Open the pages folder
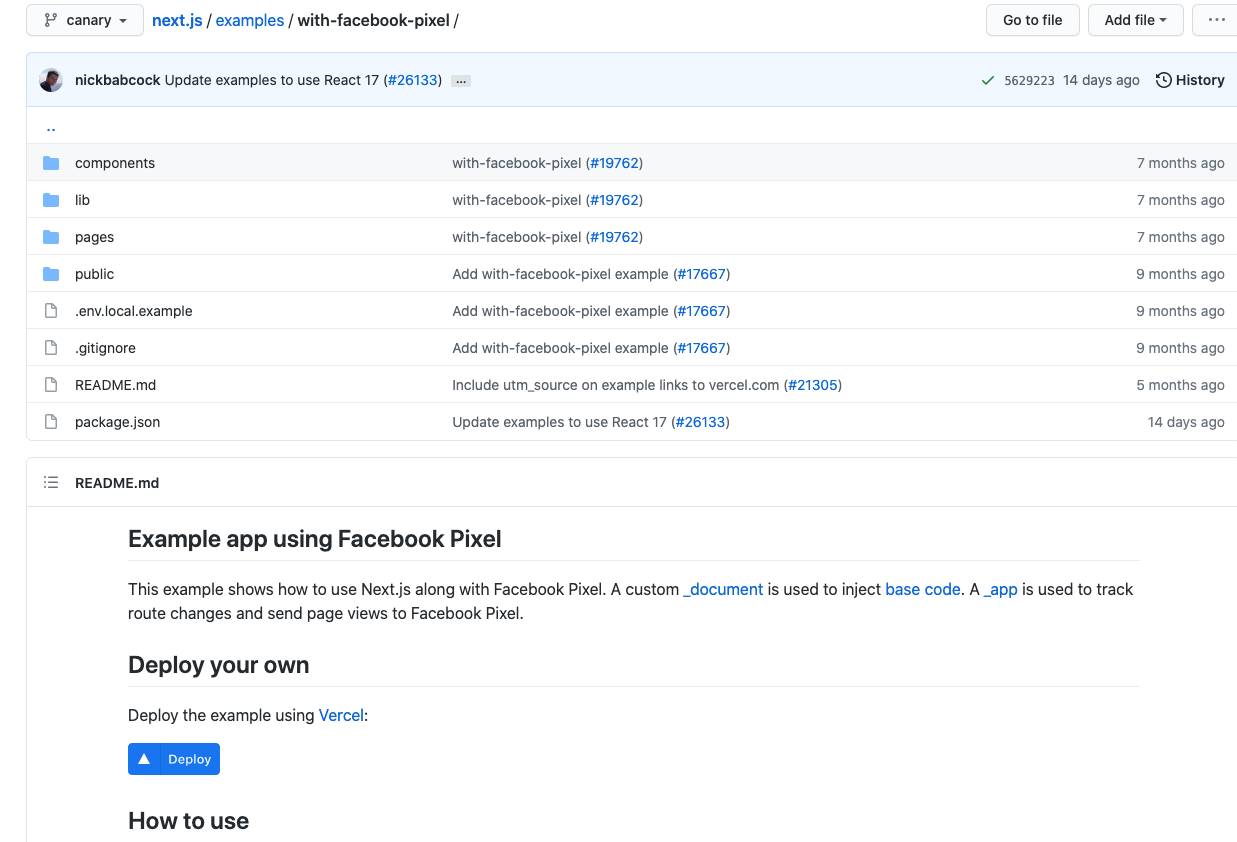Screen dimensions: 1237x842 tap(94, 237)
